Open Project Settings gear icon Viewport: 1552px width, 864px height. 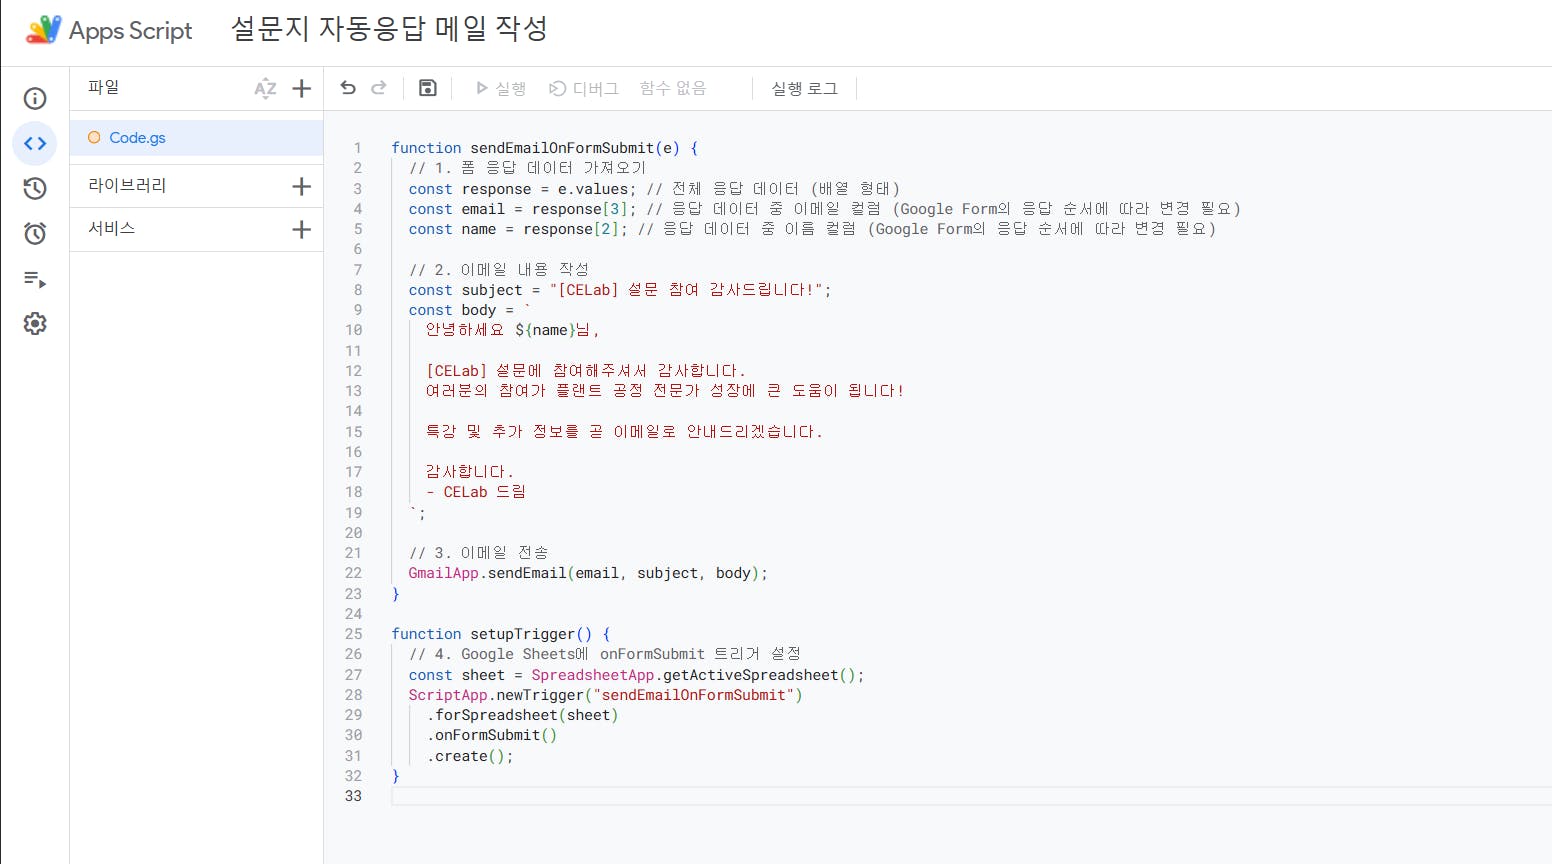pos(35,324)
